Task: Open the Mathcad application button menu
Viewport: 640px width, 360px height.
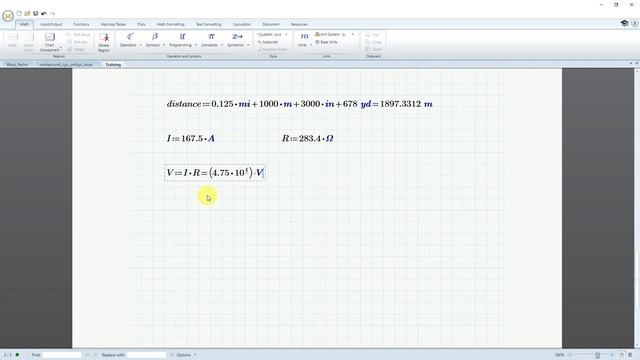Action: 8,16
